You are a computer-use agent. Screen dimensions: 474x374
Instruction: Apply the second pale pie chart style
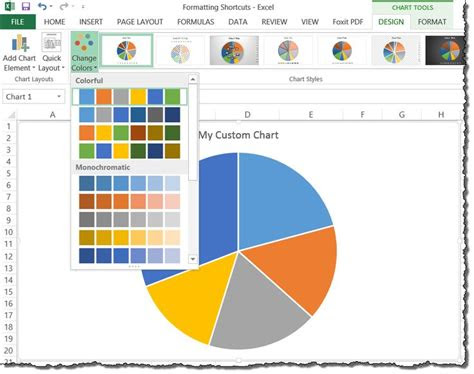coord(180,50)
